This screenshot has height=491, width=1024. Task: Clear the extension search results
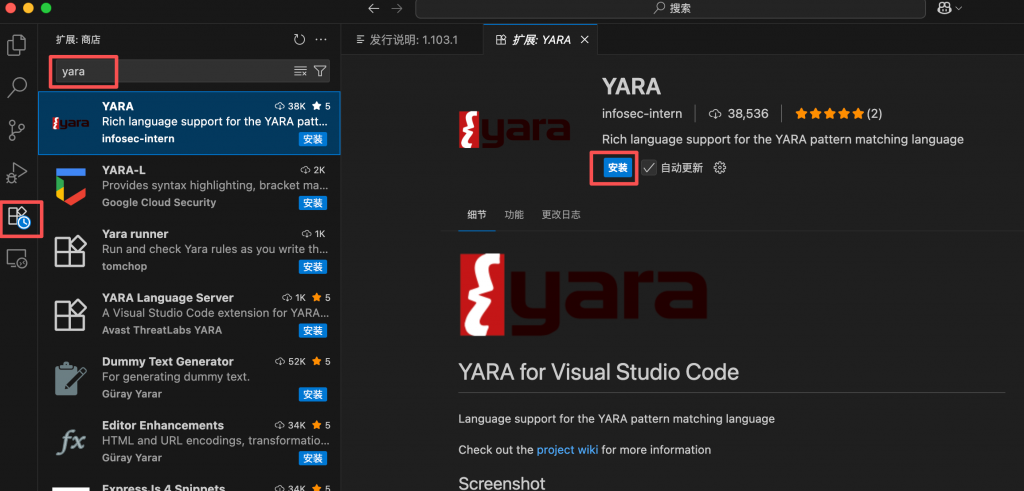pyautogui.click(x=300, y=71)
